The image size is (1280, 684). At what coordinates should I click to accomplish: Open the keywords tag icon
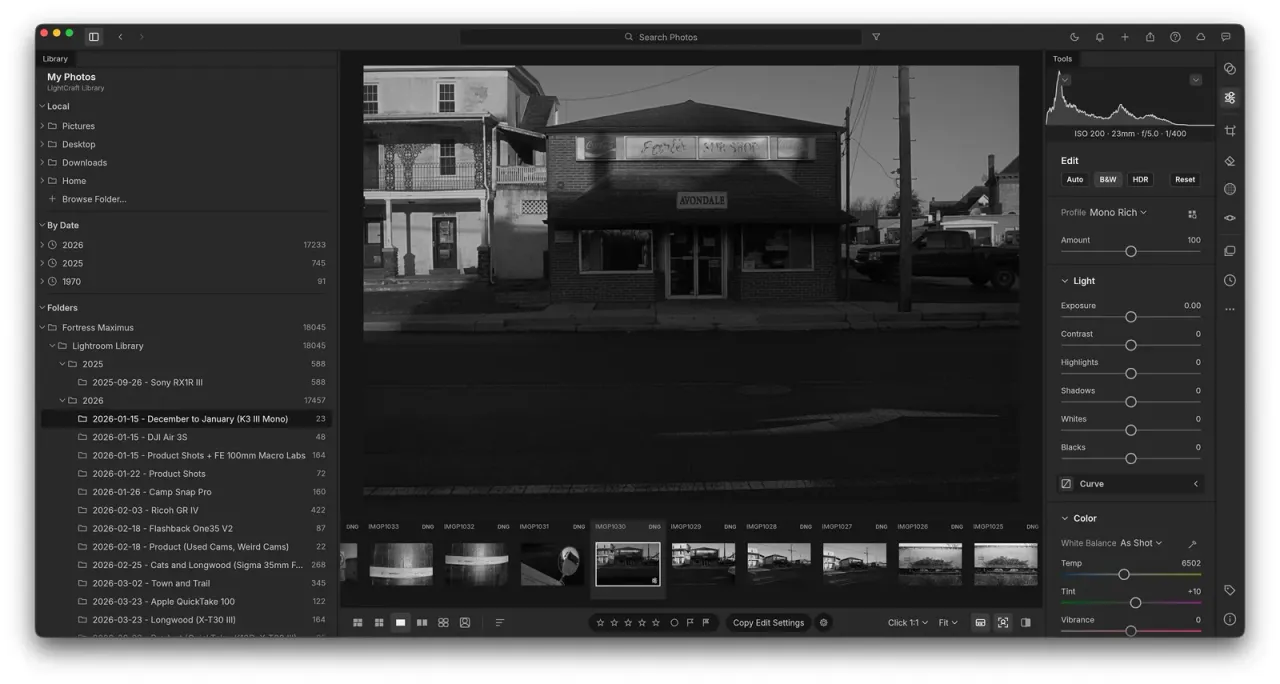tap(1230, 591)
